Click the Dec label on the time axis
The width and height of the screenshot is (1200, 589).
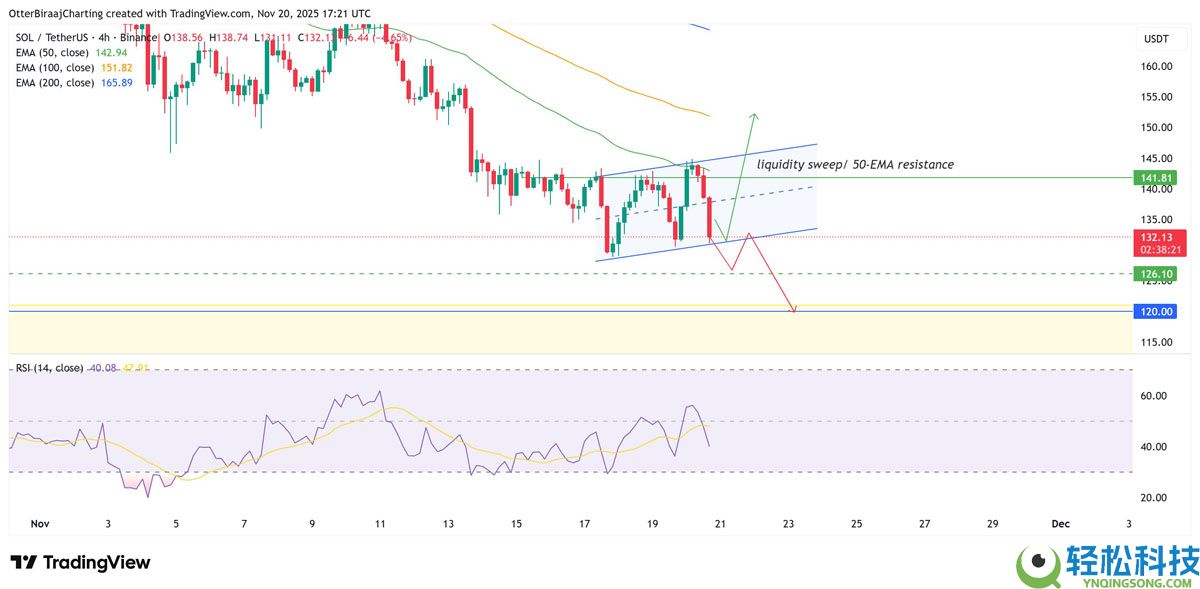(x=1062, y=523)
